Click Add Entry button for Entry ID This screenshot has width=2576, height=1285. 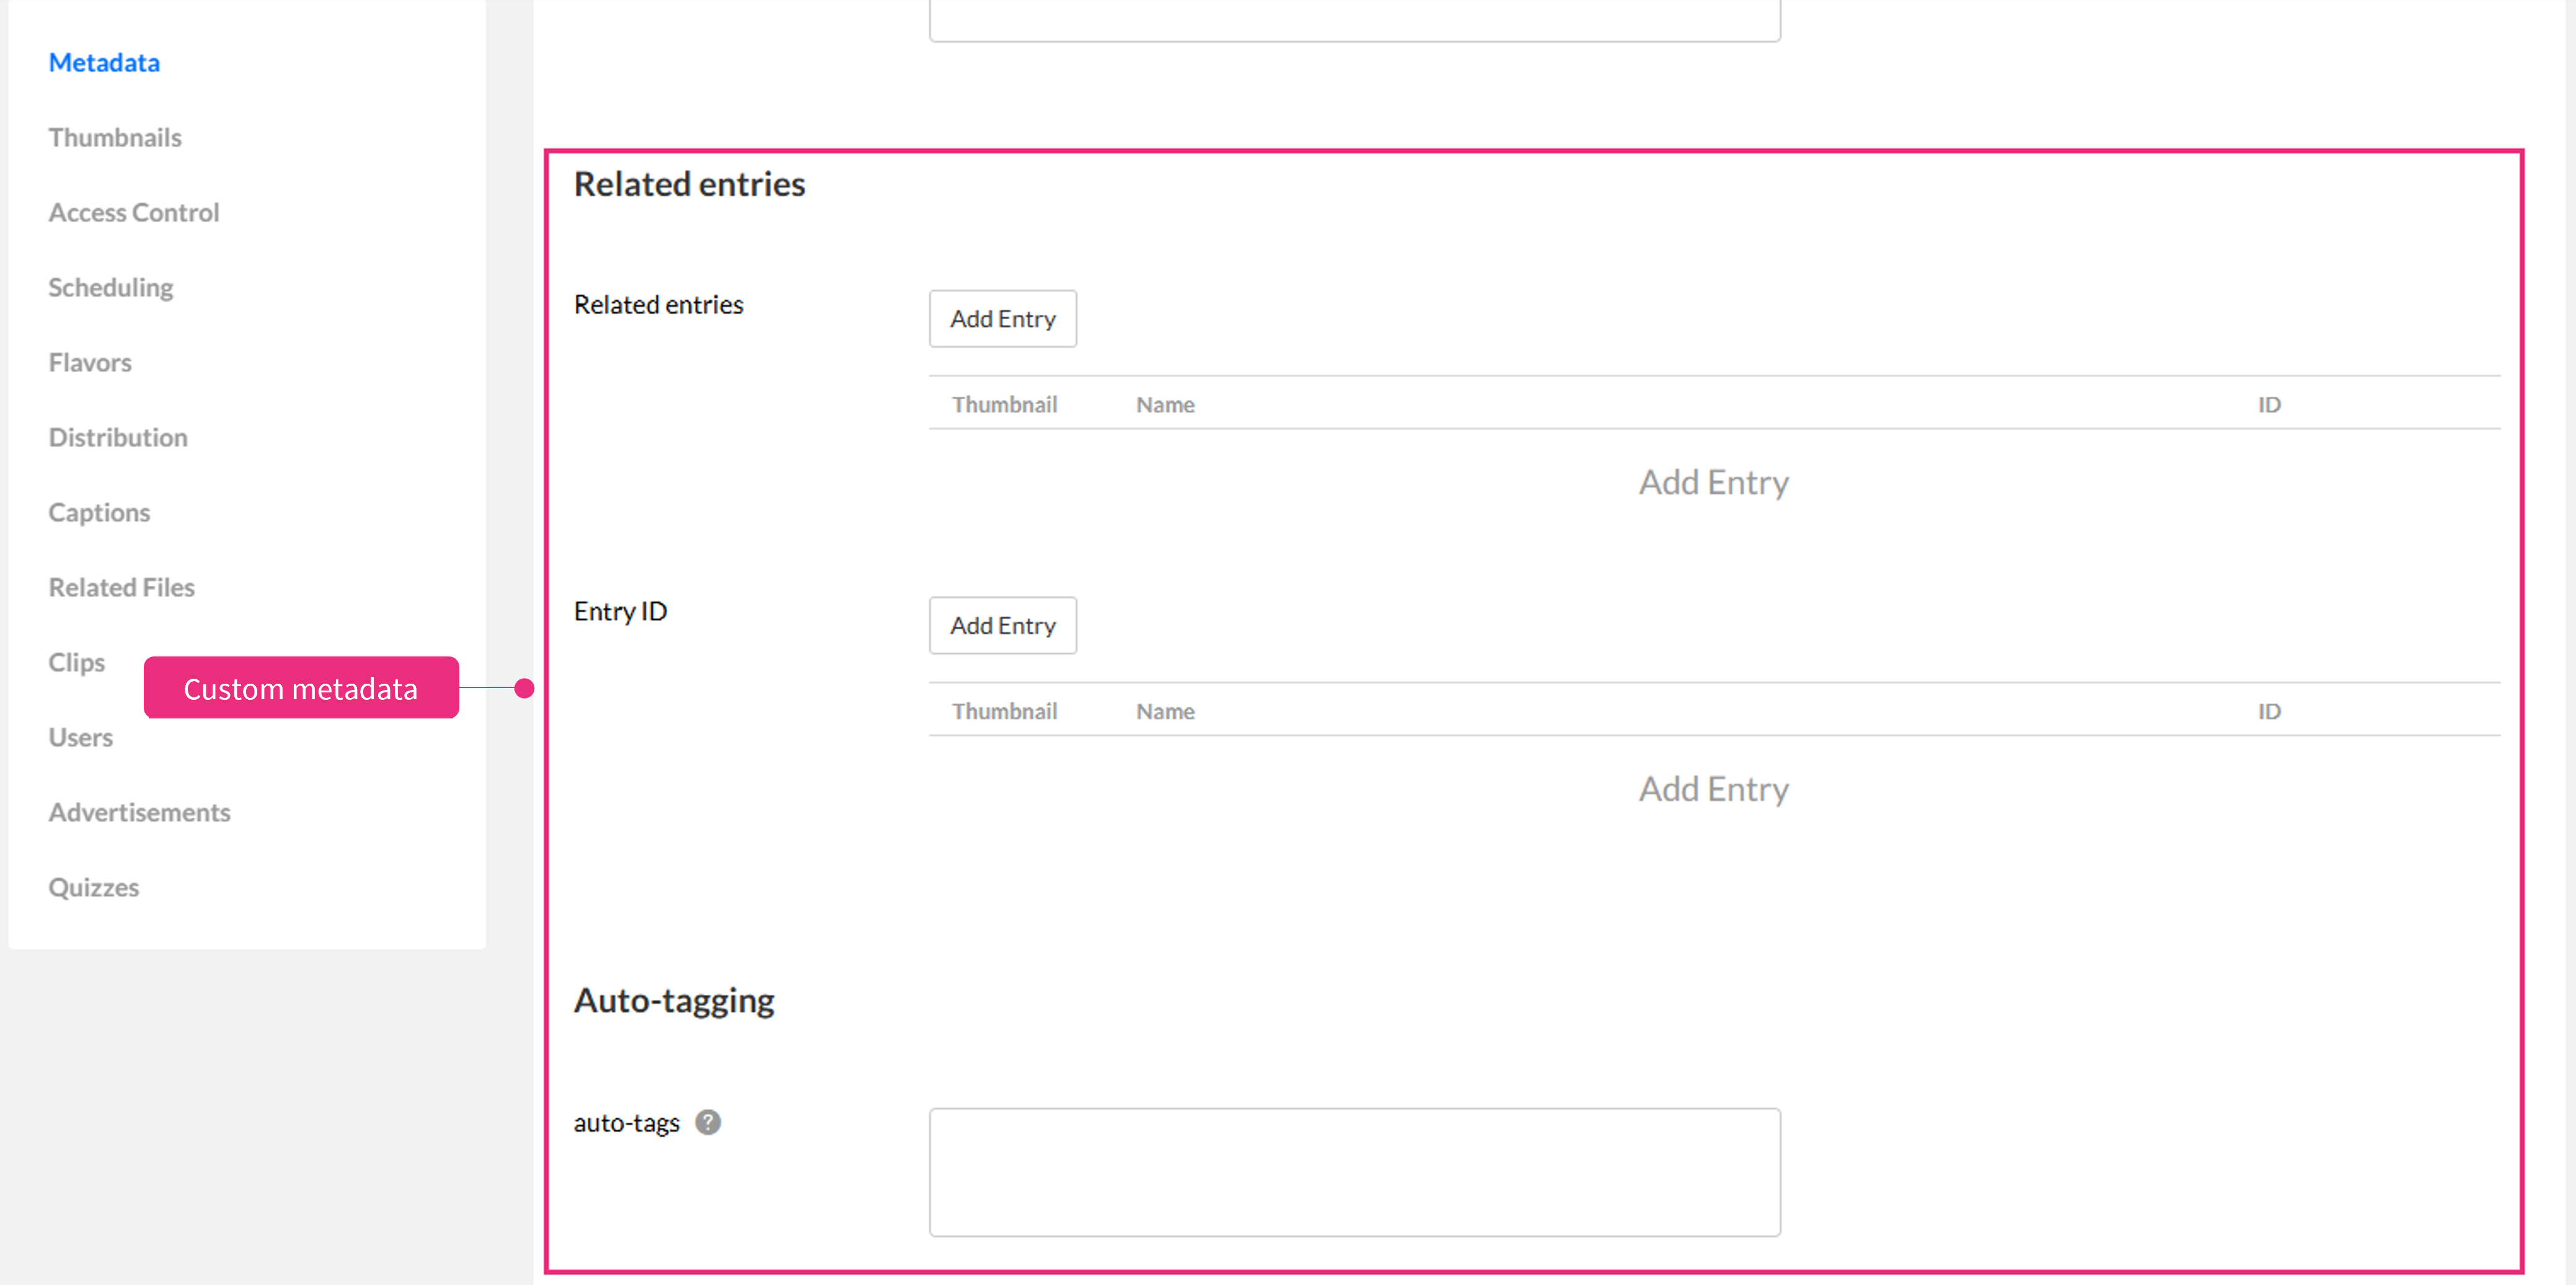1002,626
